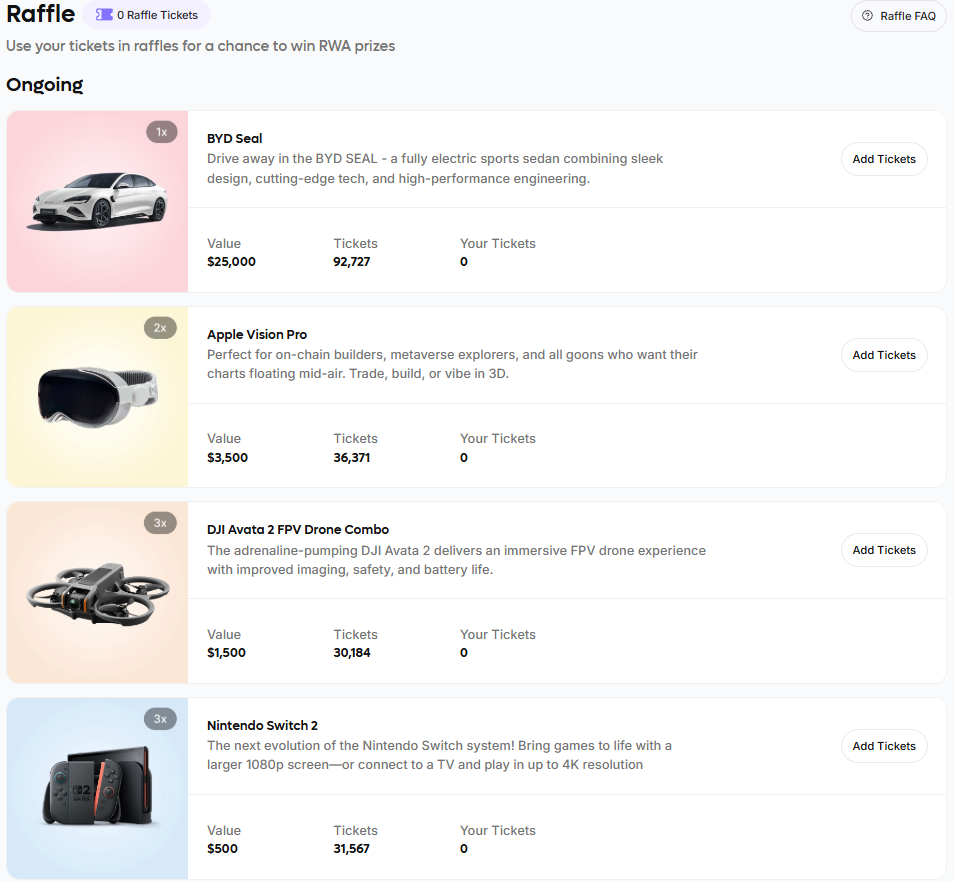Click the Ongoing section heading
The image size is (955, 881).
pyautogui.click(x=44, y=85)
